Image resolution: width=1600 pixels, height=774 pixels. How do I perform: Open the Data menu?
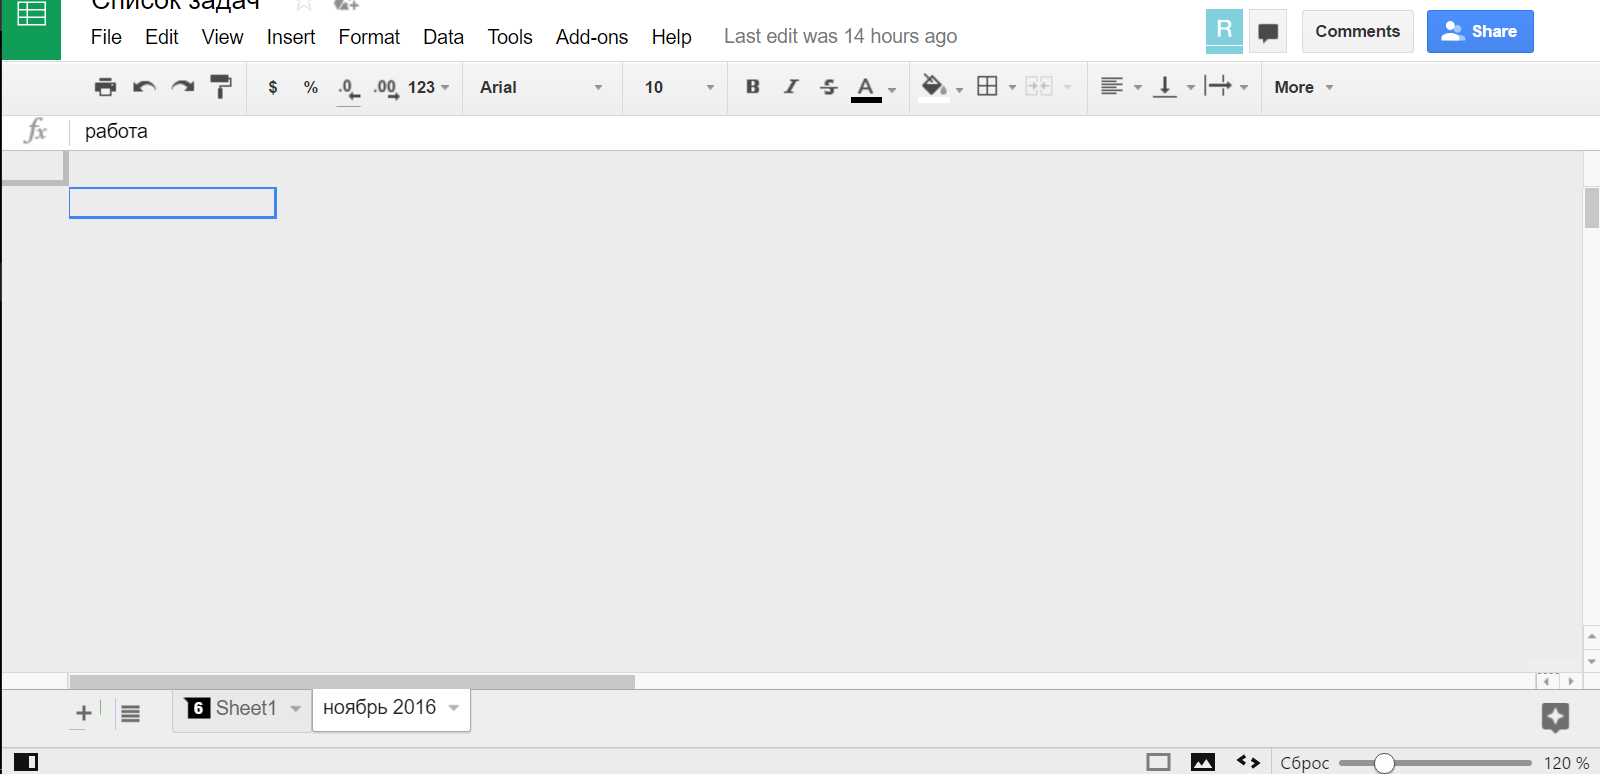click(x=443, y=37)
